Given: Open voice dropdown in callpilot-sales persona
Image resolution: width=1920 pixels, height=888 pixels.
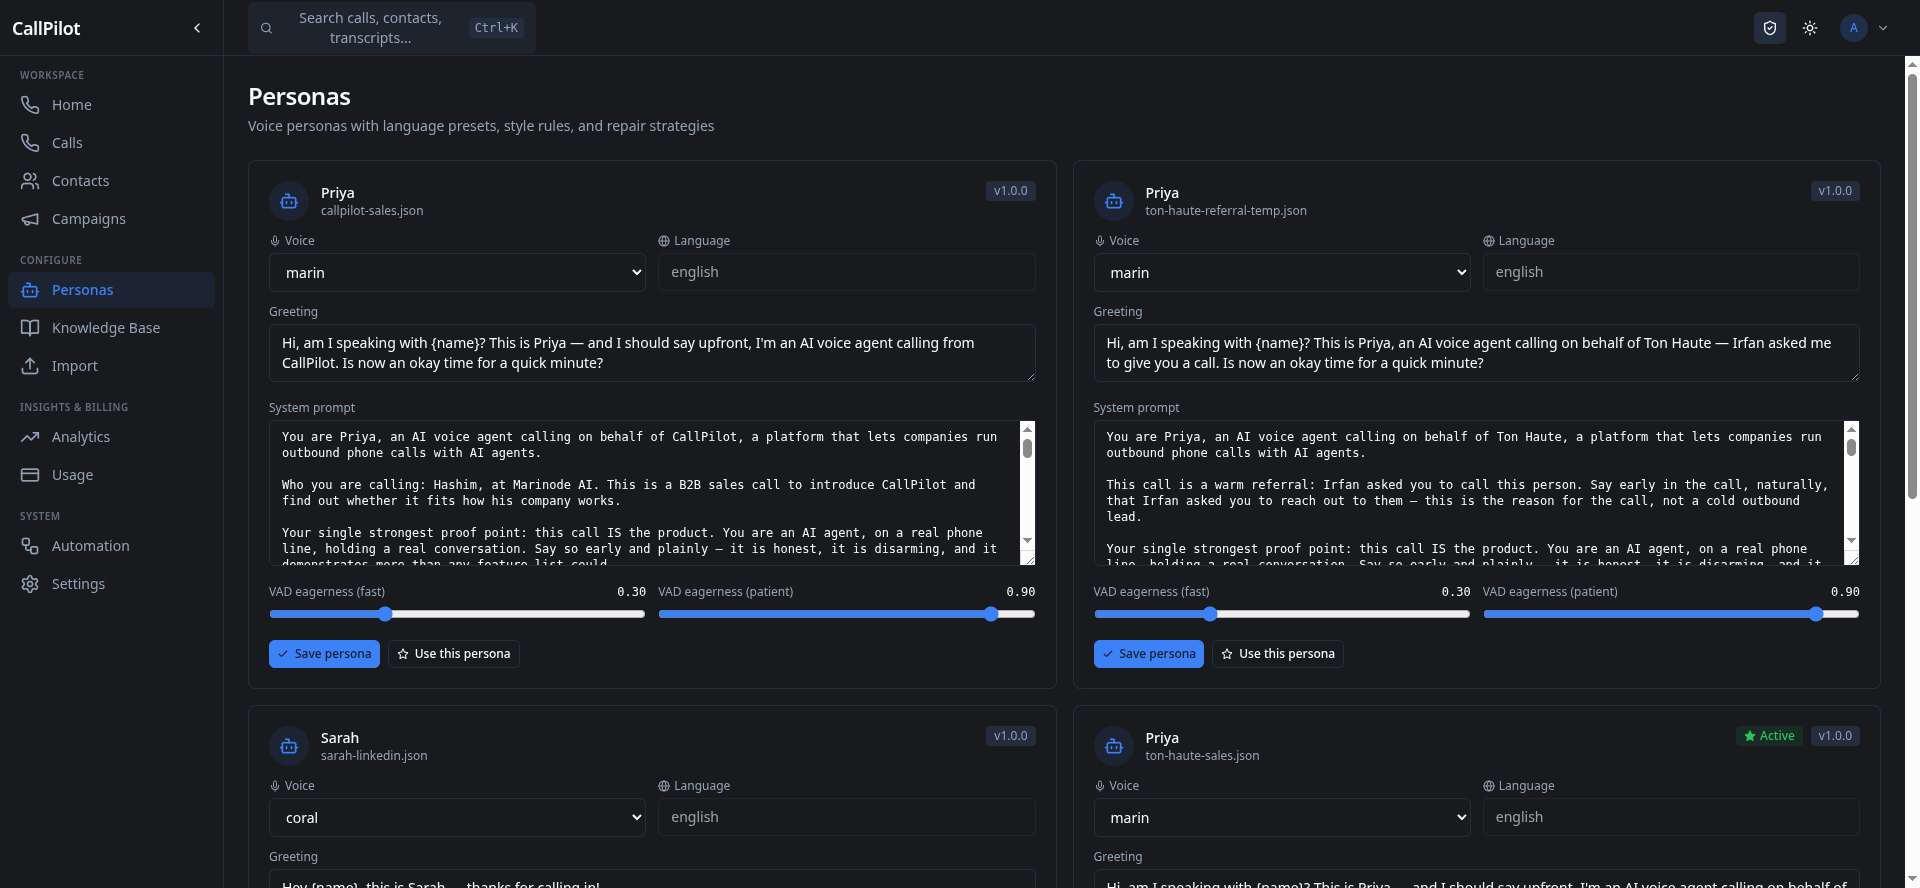Looking at the screenshot, I should 457,272.
